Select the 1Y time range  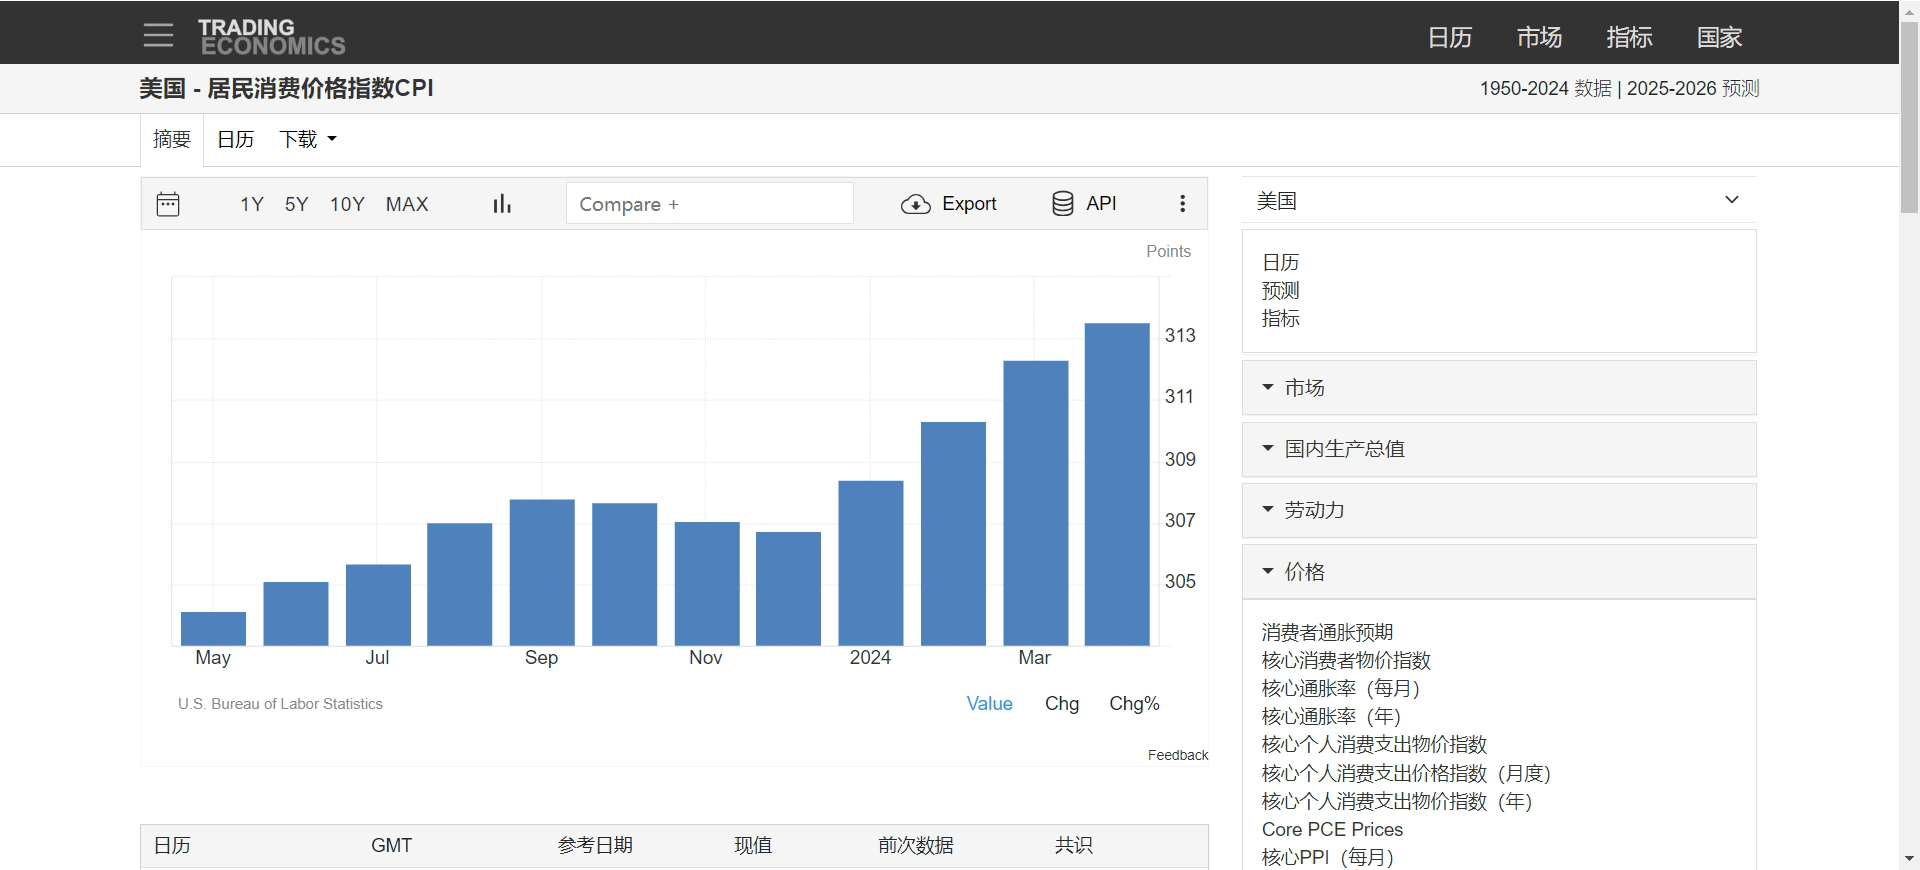click(252, 204)
